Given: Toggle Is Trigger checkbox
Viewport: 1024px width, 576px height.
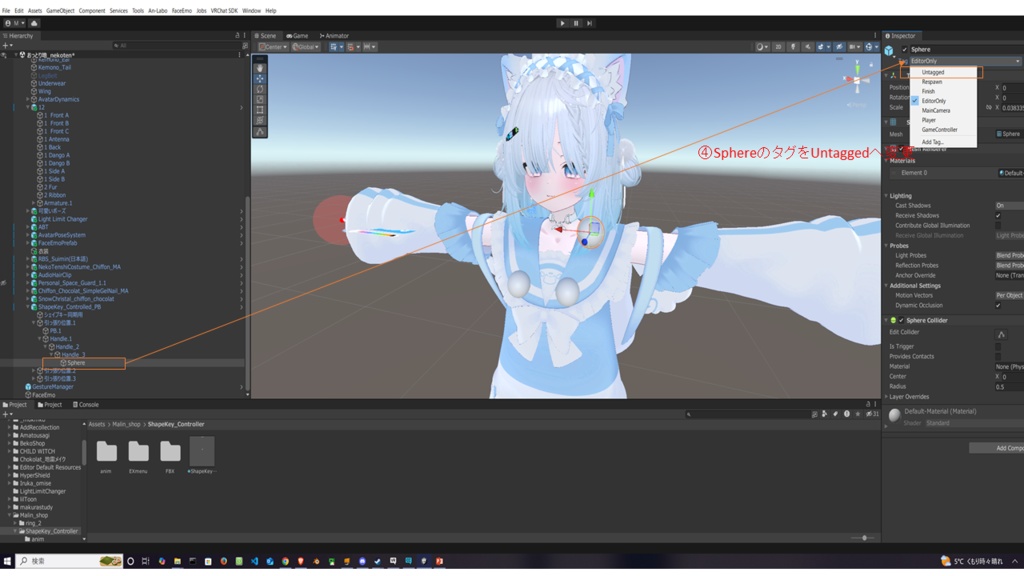Looking at the screenshot, I should click(998, 347).
